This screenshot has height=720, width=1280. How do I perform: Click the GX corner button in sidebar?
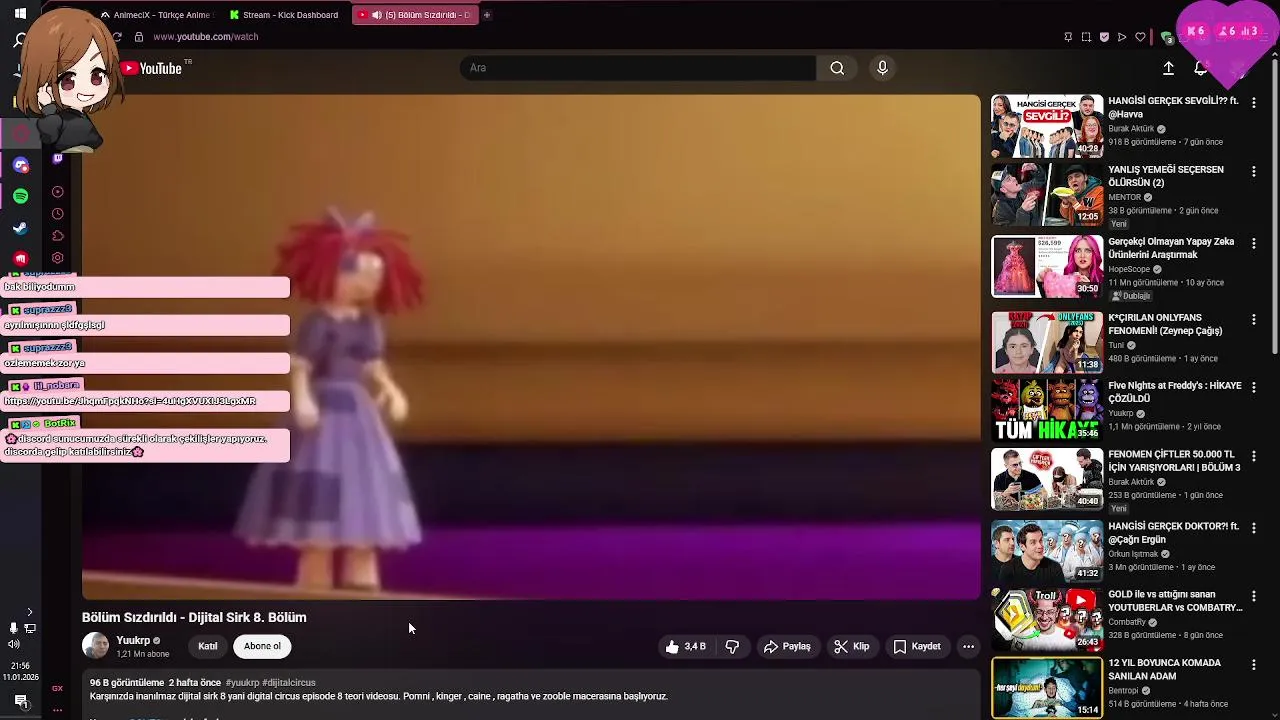[x=57, y=688]
